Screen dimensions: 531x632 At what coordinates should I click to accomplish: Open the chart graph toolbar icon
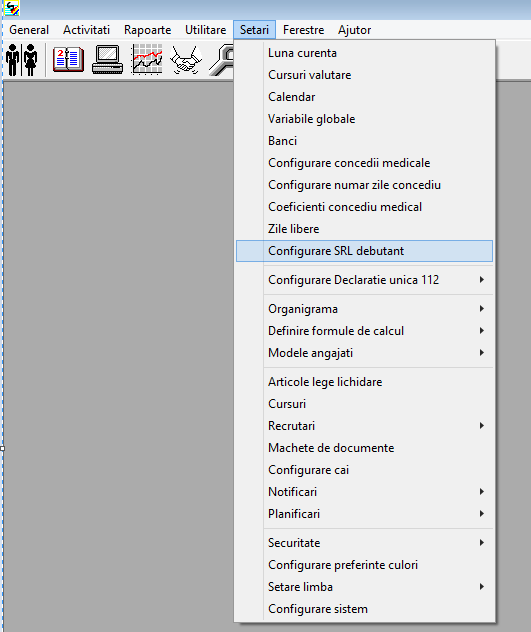(x=147, y=60)
